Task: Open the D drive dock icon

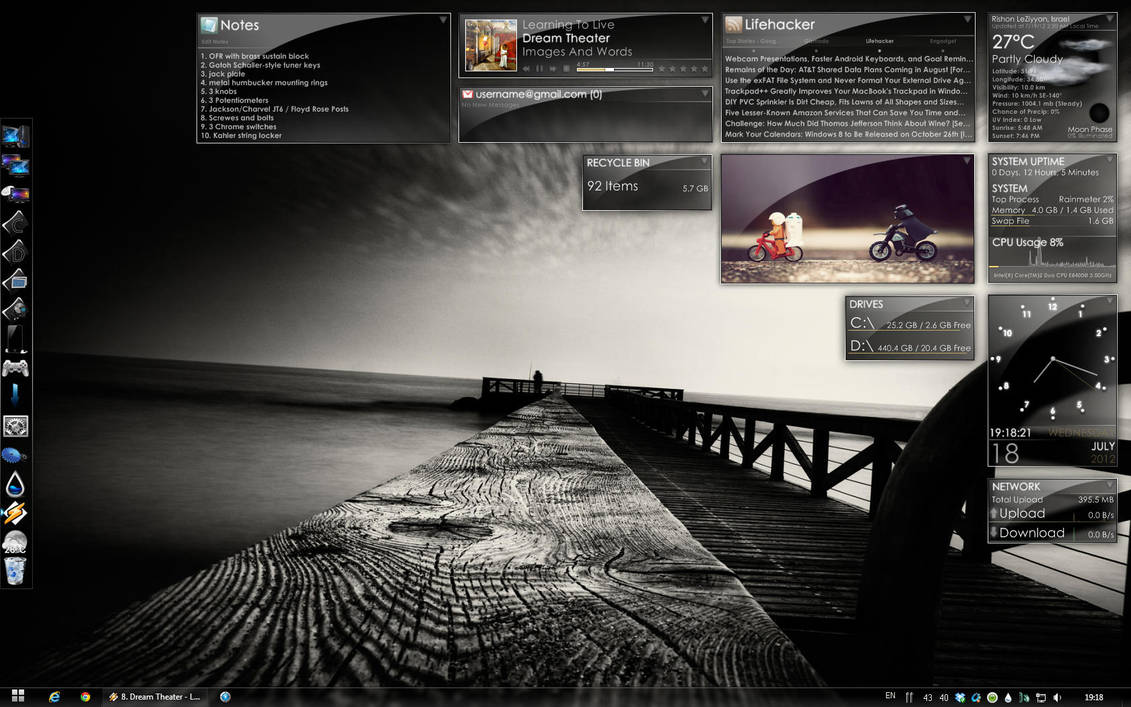Action: tap(15, 251)
